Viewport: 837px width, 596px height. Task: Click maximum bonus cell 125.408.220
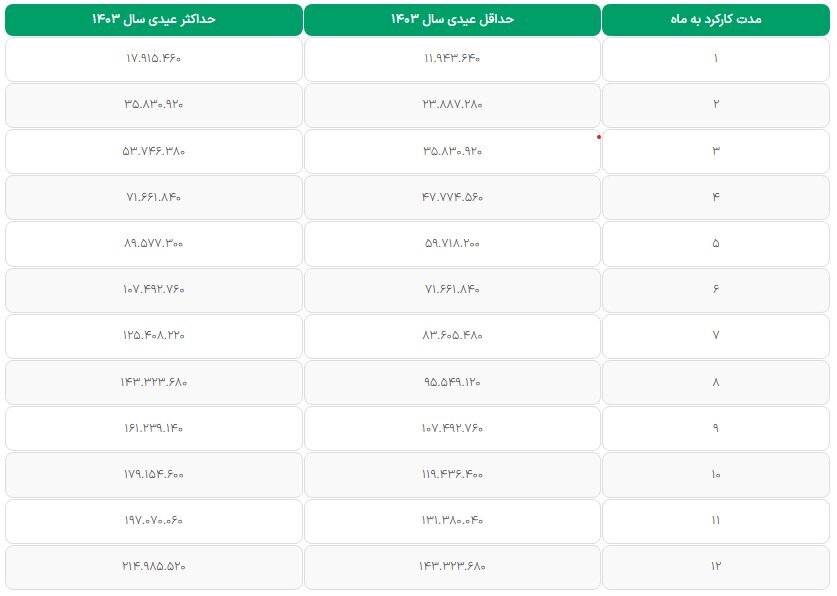154,335
